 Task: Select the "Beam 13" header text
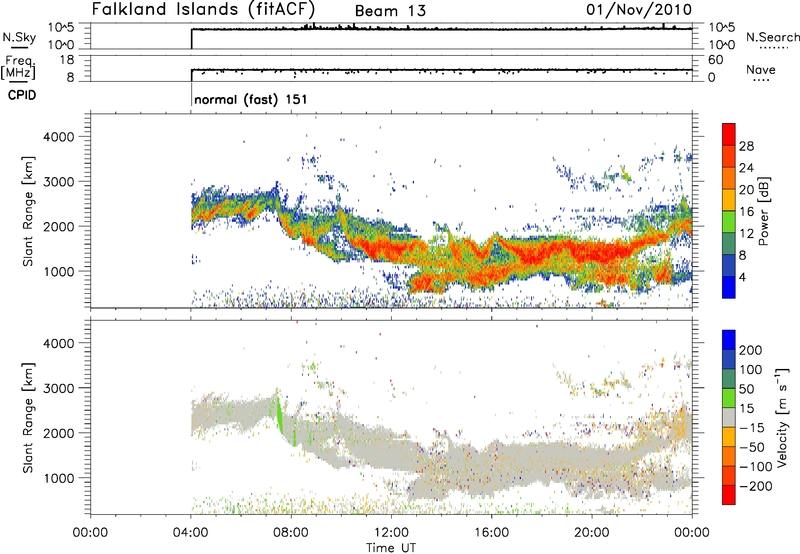coord(390,11)
